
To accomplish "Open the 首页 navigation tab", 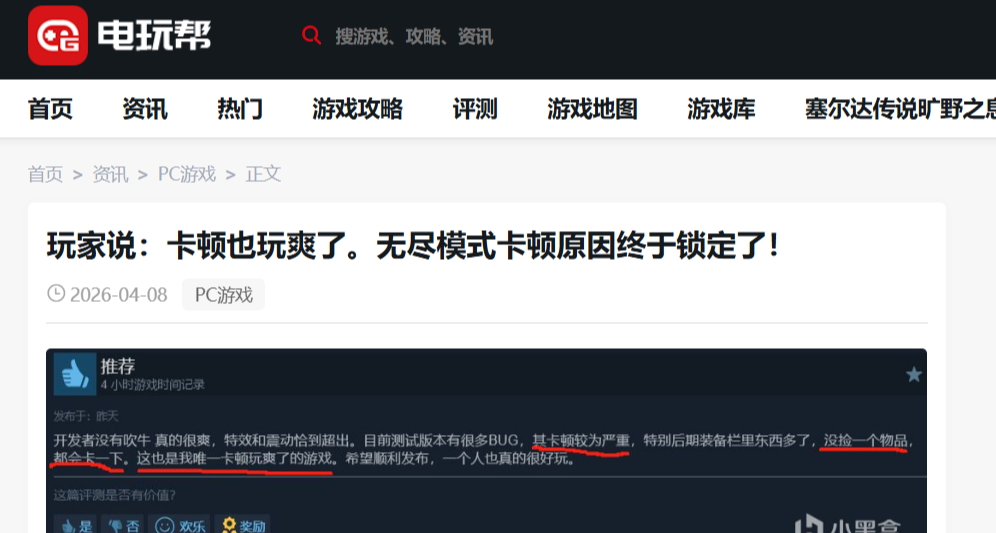I will 50,109.
